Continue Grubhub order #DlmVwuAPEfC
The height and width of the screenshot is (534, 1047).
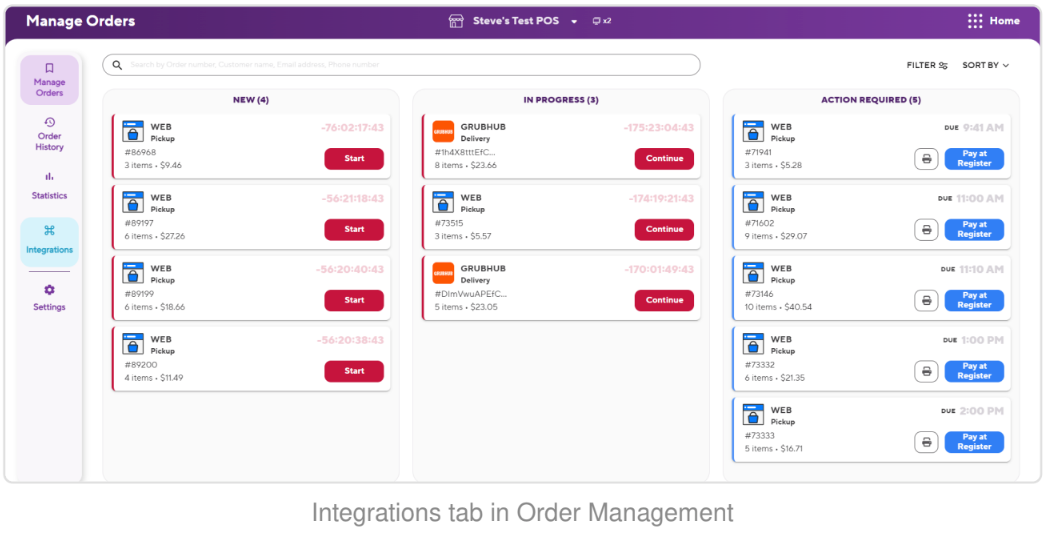click(x=664, y=300)
